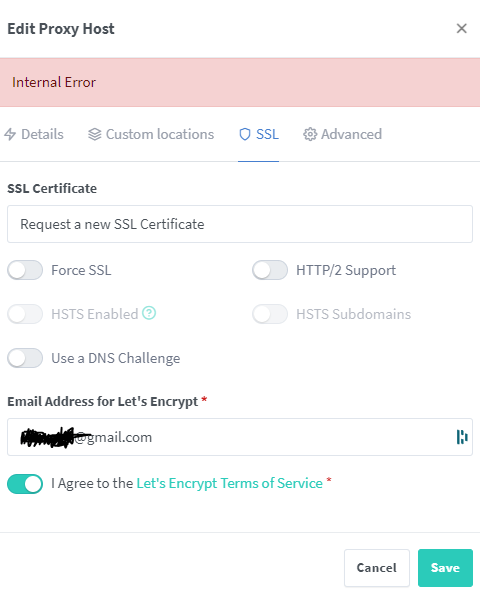Close the Edit Proxy Host dialog

[461, 28]
